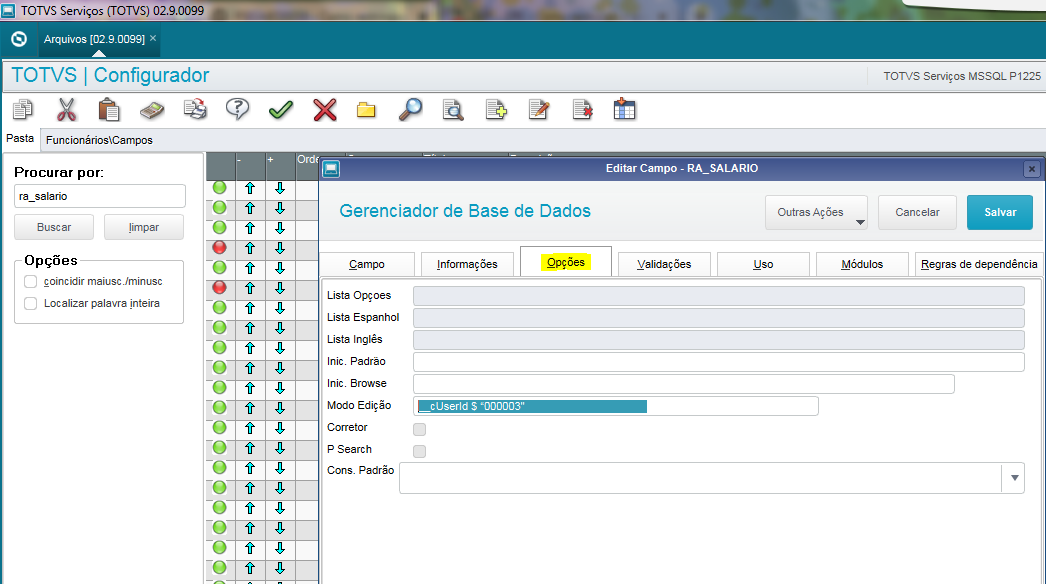Open Help question mark bubble

tap(237, 109)
